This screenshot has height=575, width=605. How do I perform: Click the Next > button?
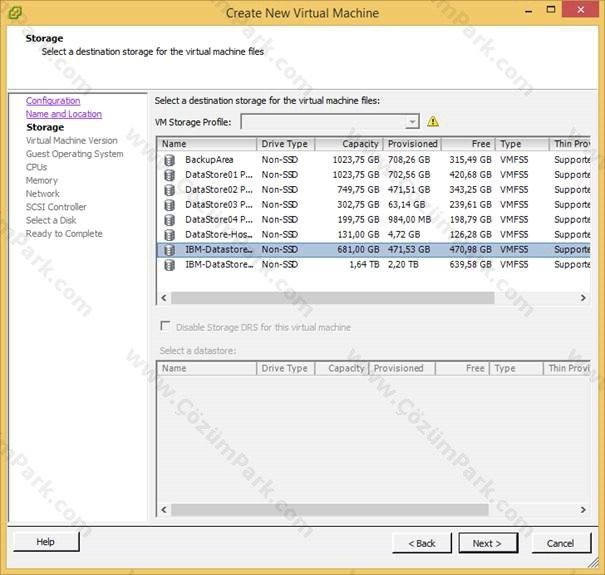488,543
